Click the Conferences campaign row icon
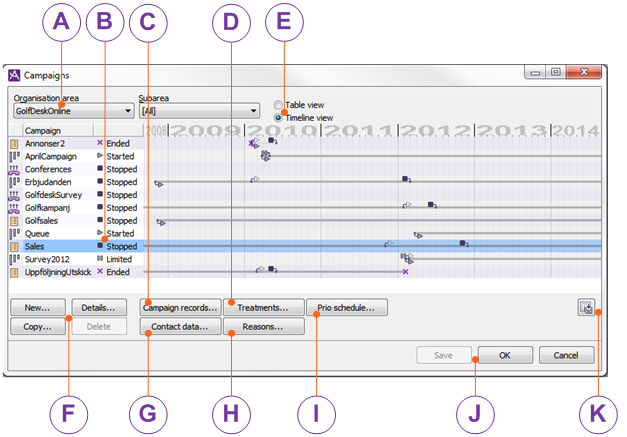 click(x=14, y=169)
